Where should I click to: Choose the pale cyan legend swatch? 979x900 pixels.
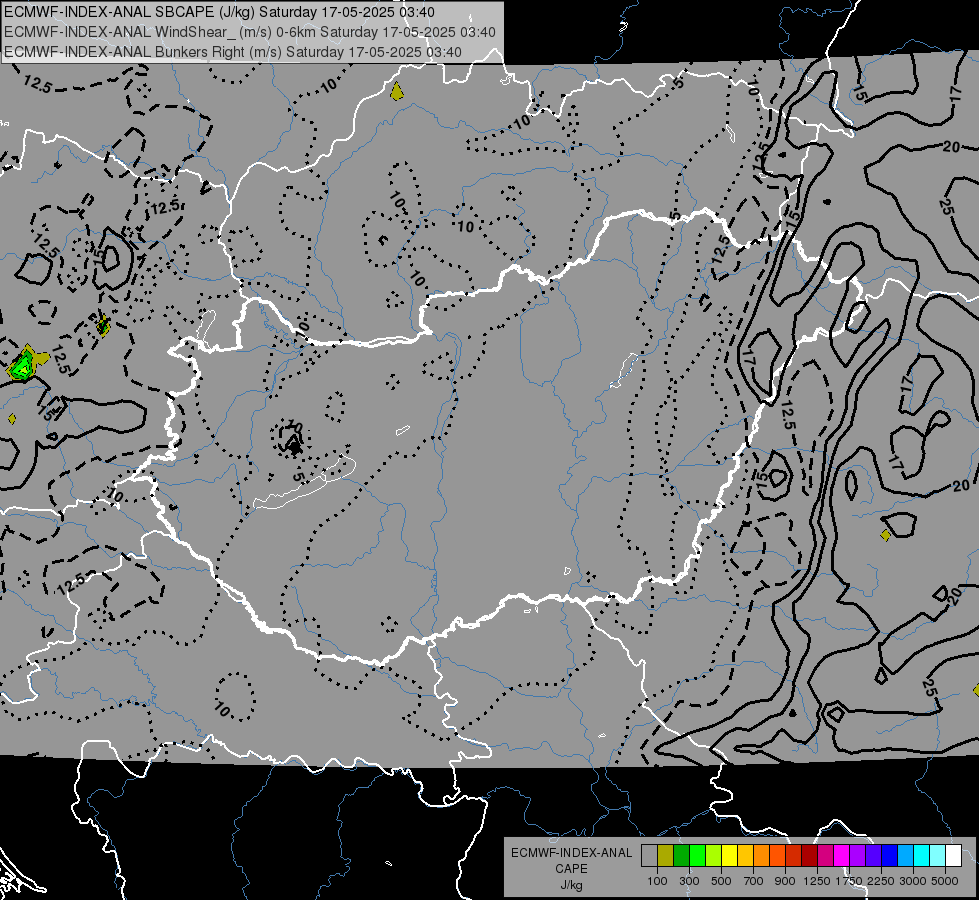(x=938, y=855)
